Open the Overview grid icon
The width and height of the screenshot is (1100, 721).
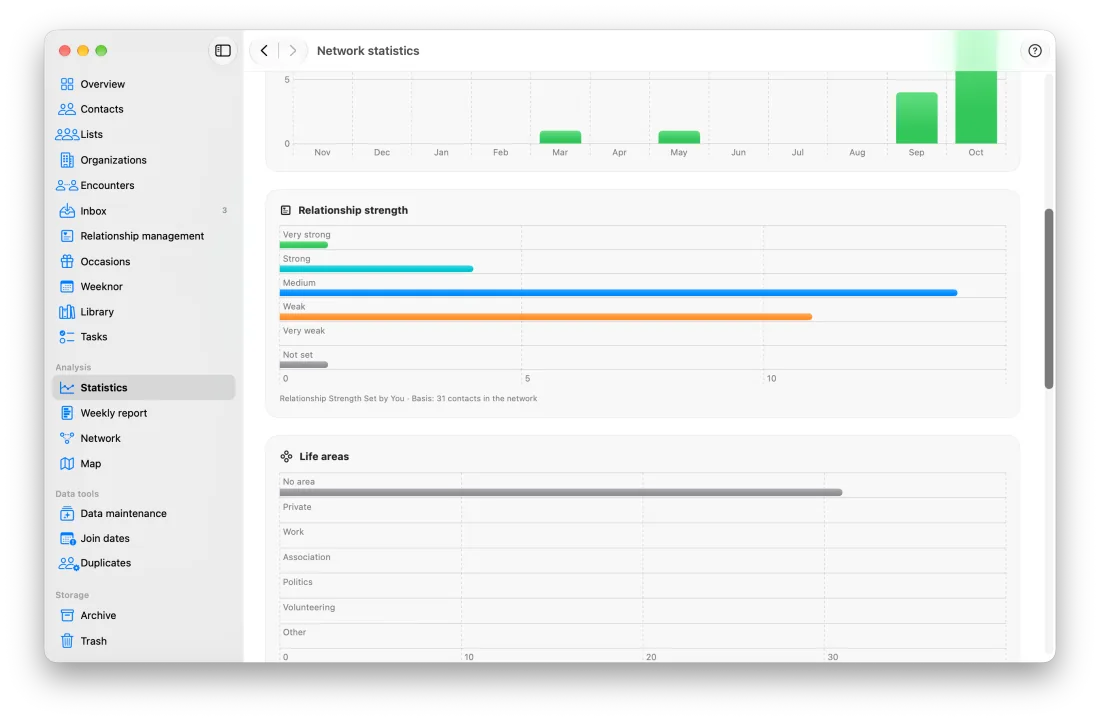coord(67,84)
